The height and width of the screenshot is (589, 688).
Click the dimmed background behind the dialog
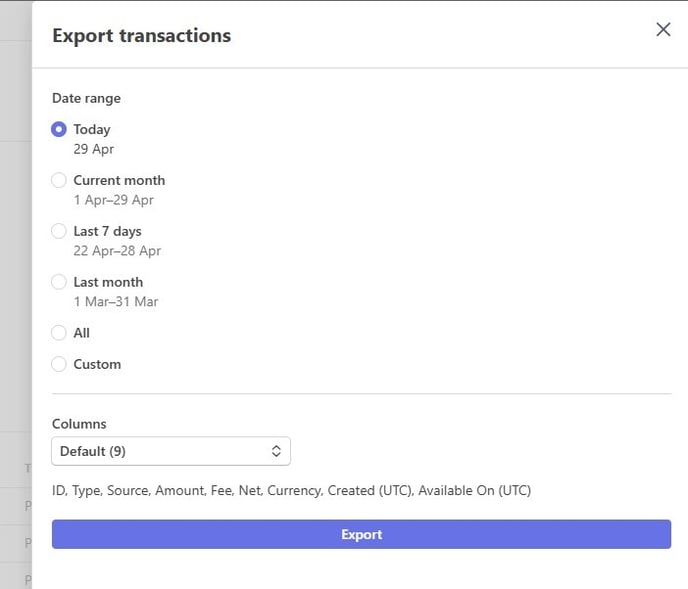pyautogui.click(x=15, y=263)
